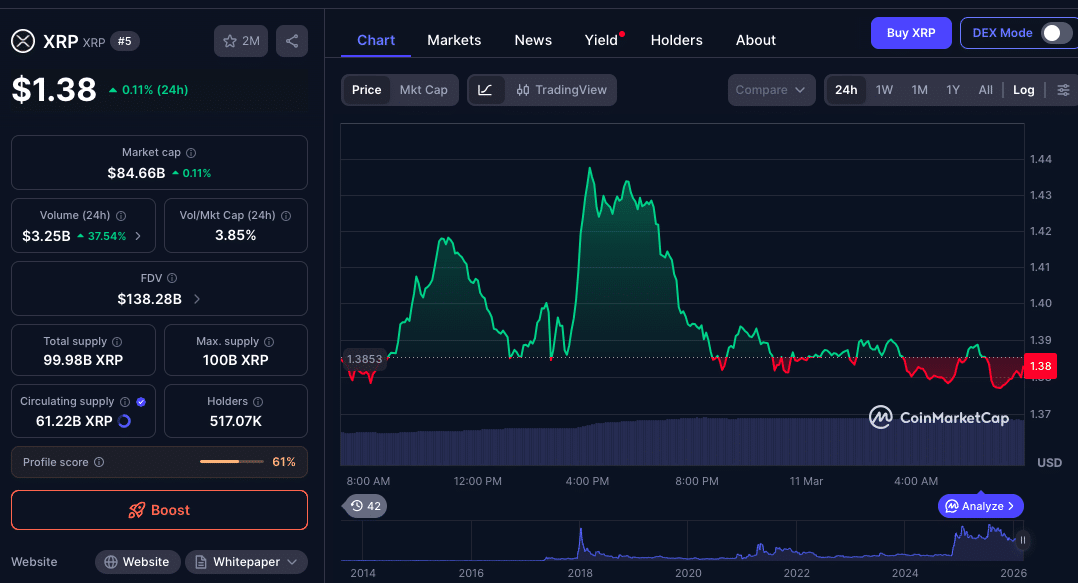Set chart range to 24h
1078x583 pixels.
pyautogui.click(x=846, y=90)
